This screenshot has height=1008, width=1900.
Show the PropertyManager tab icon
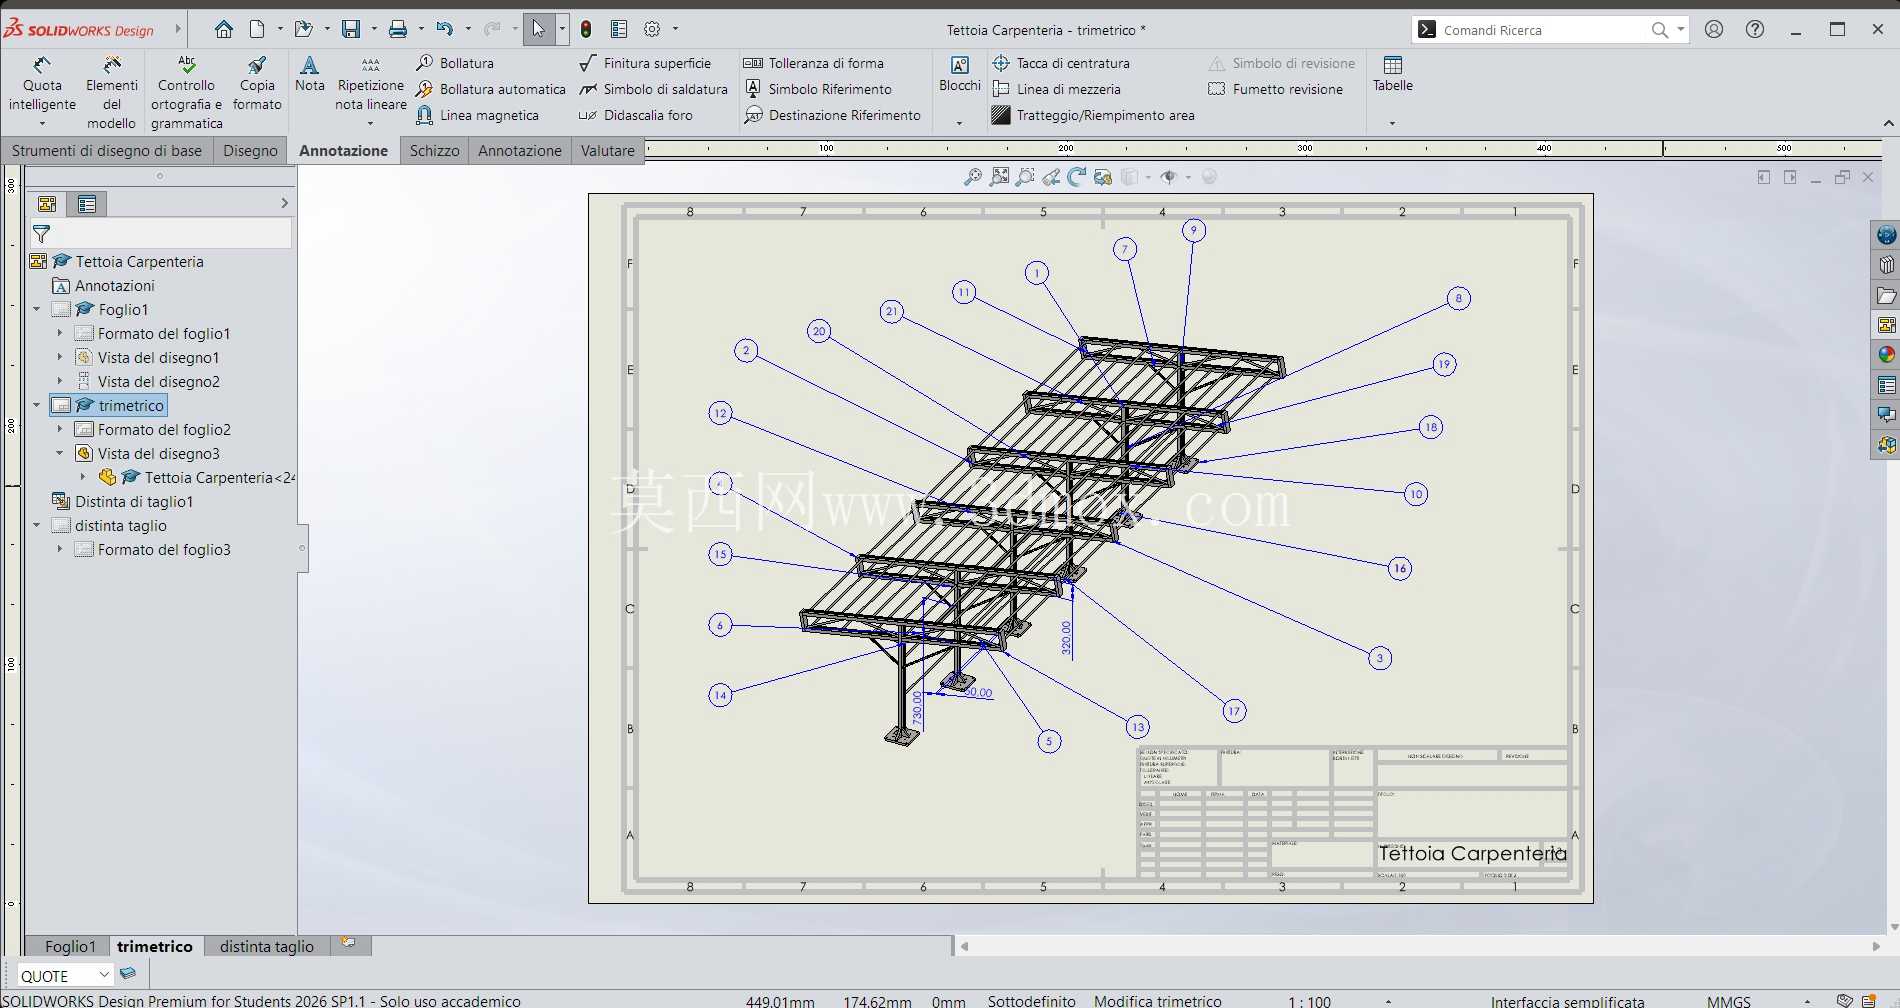tap(87, 204)
